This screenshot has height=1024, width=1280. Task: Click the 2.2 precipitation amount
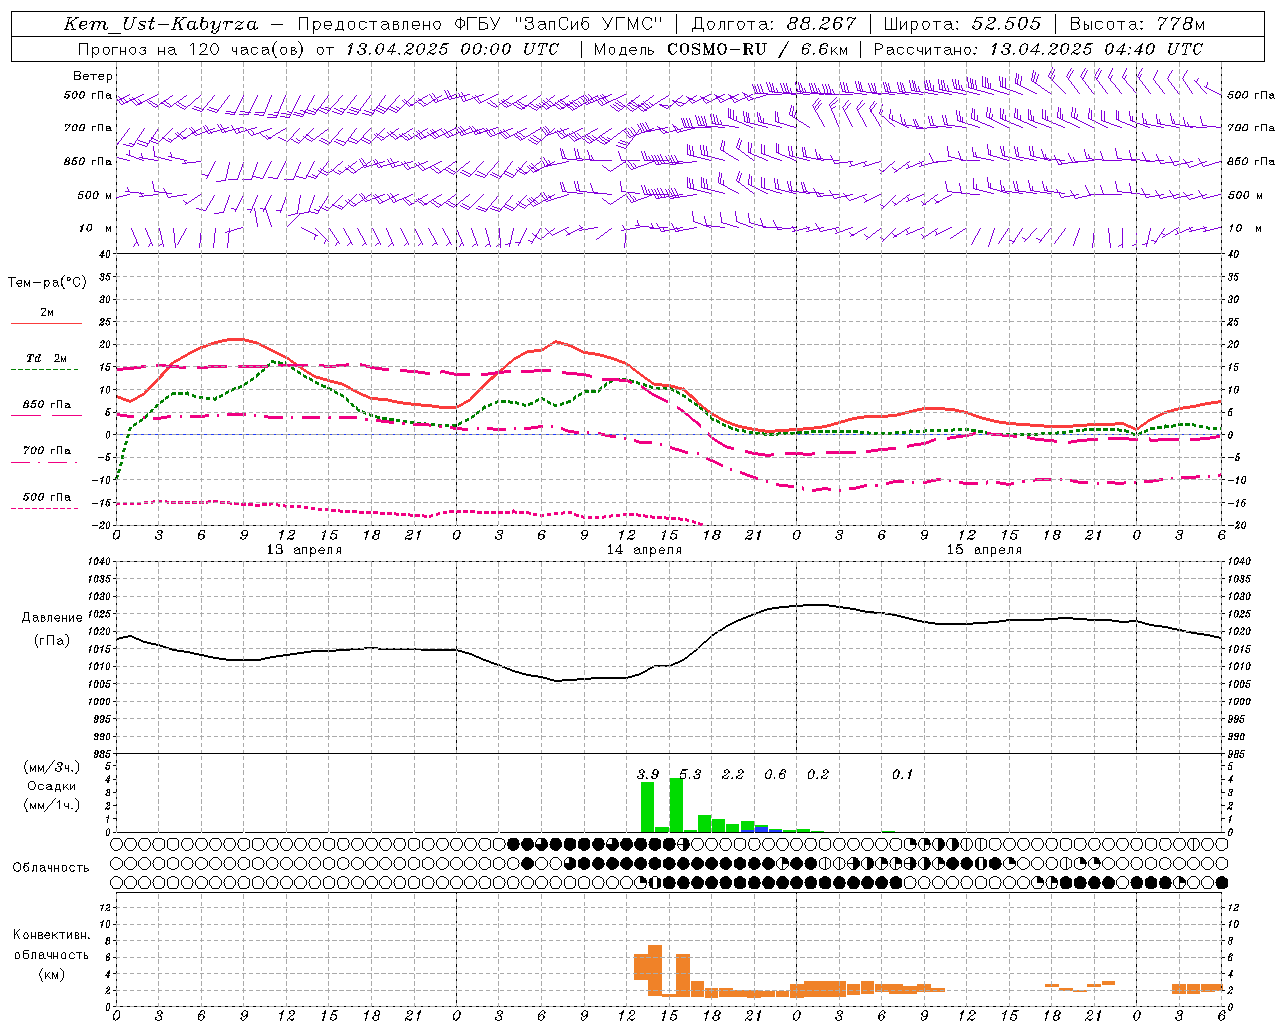[733, 774]
